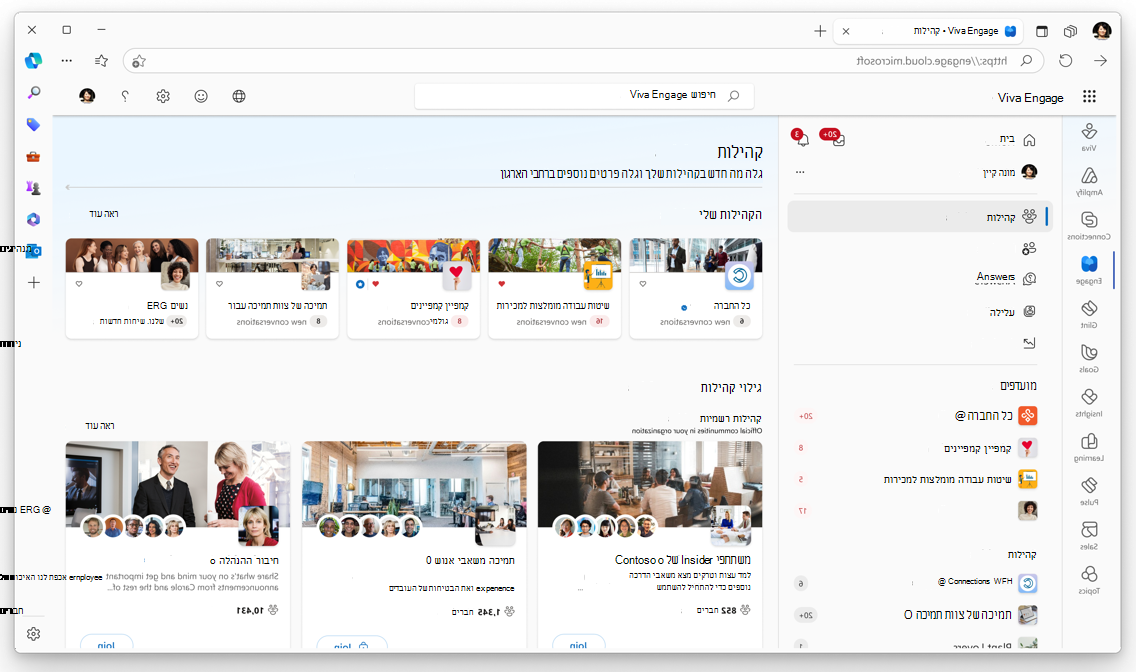Click the help question mark icon

pyautogui.click(x=125, y=96)
